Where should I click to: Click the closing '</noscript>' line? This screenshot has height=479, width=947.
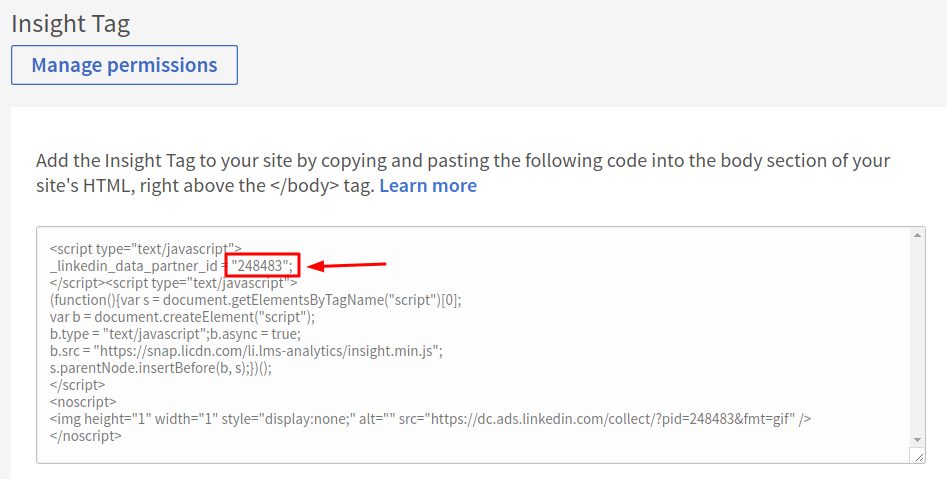point(86,436)
